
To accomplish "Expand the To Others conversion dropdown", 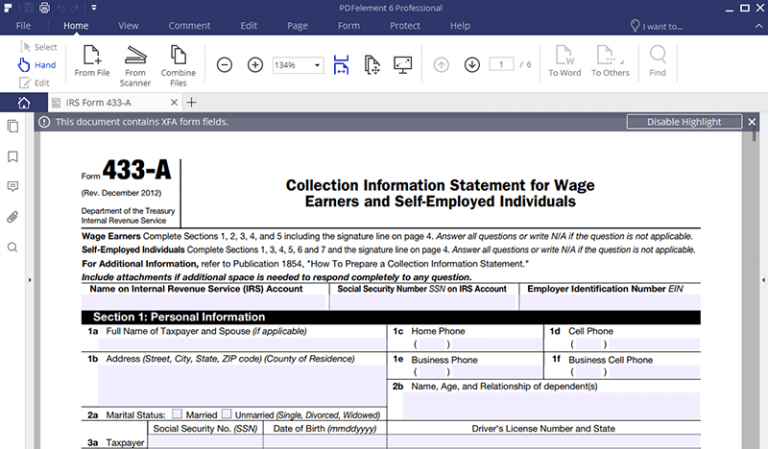I will pyautogui.click(x=610, y=61).
